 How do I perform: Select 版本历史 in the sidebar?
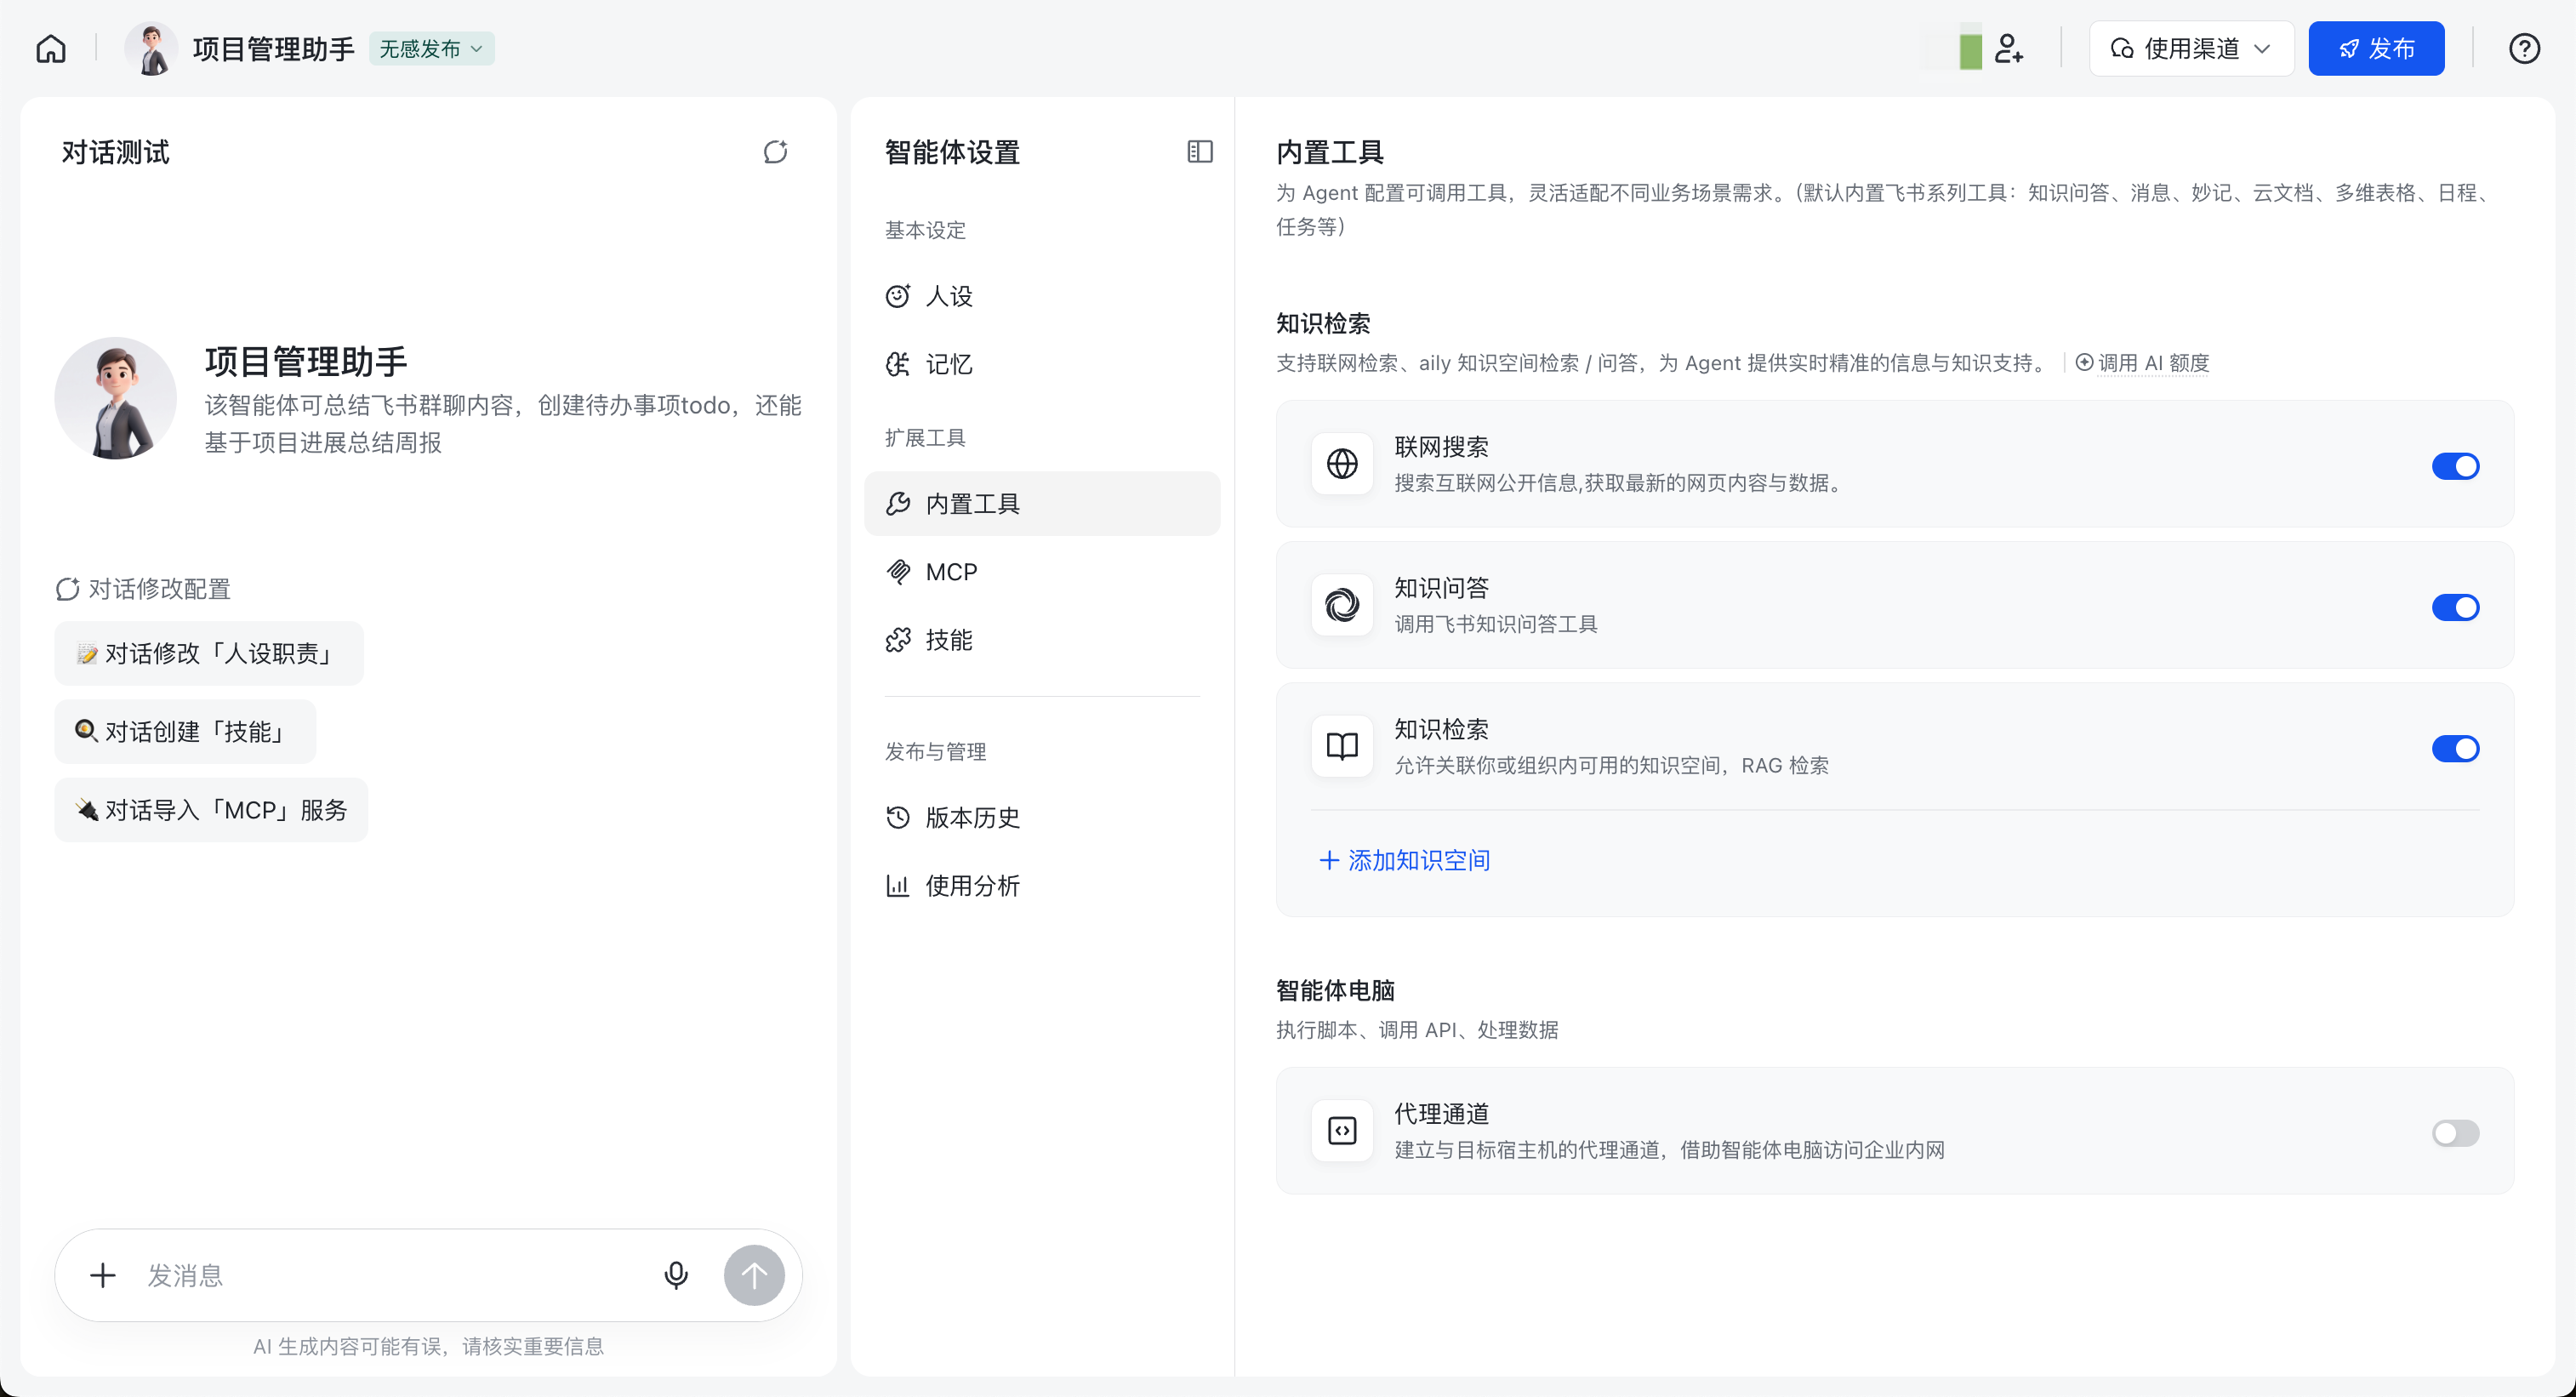click(x=971, y=818)
